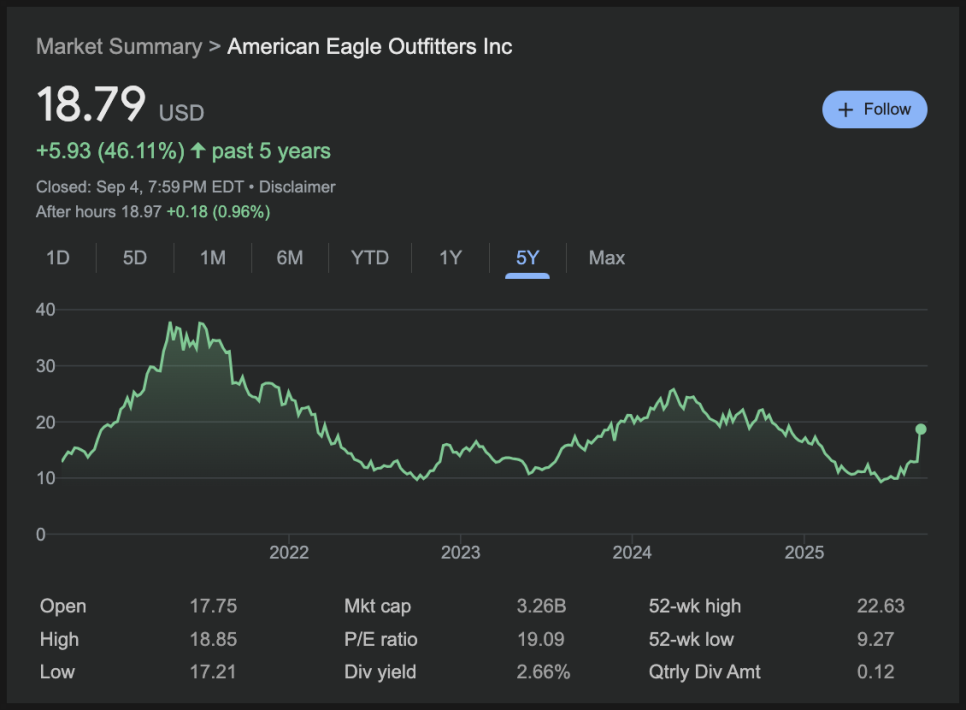Viewport: 966px width, 710px height.
Task: Click the Div yield label
Action: (x=380, y=672)
